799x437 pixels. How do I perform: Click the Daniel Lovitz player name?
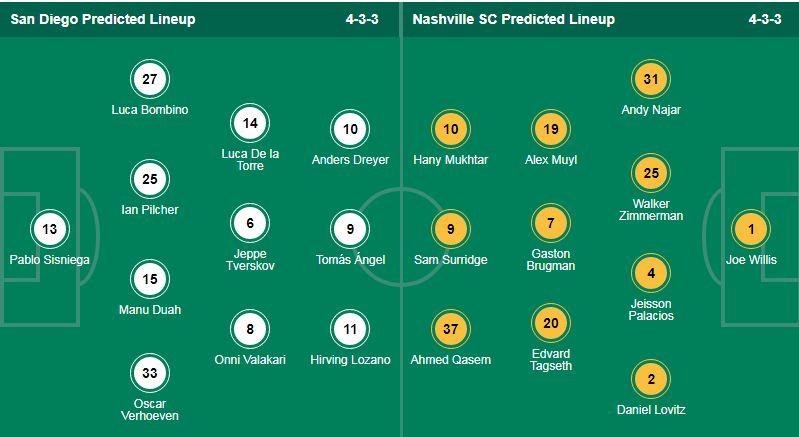(651, 410)
